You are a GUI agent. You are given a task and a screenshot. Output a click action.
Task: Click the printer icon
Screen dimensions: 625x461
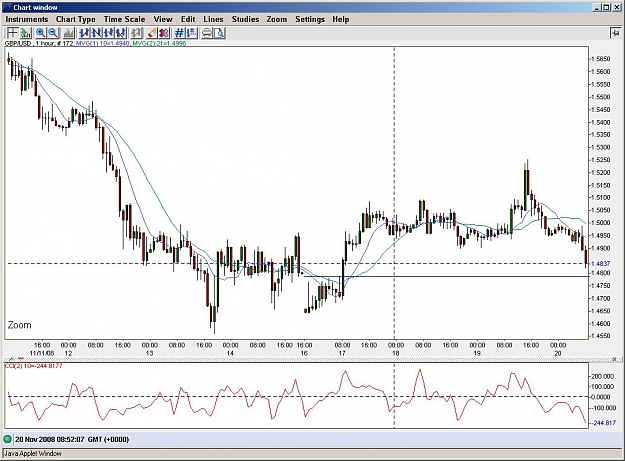[207, 33]
